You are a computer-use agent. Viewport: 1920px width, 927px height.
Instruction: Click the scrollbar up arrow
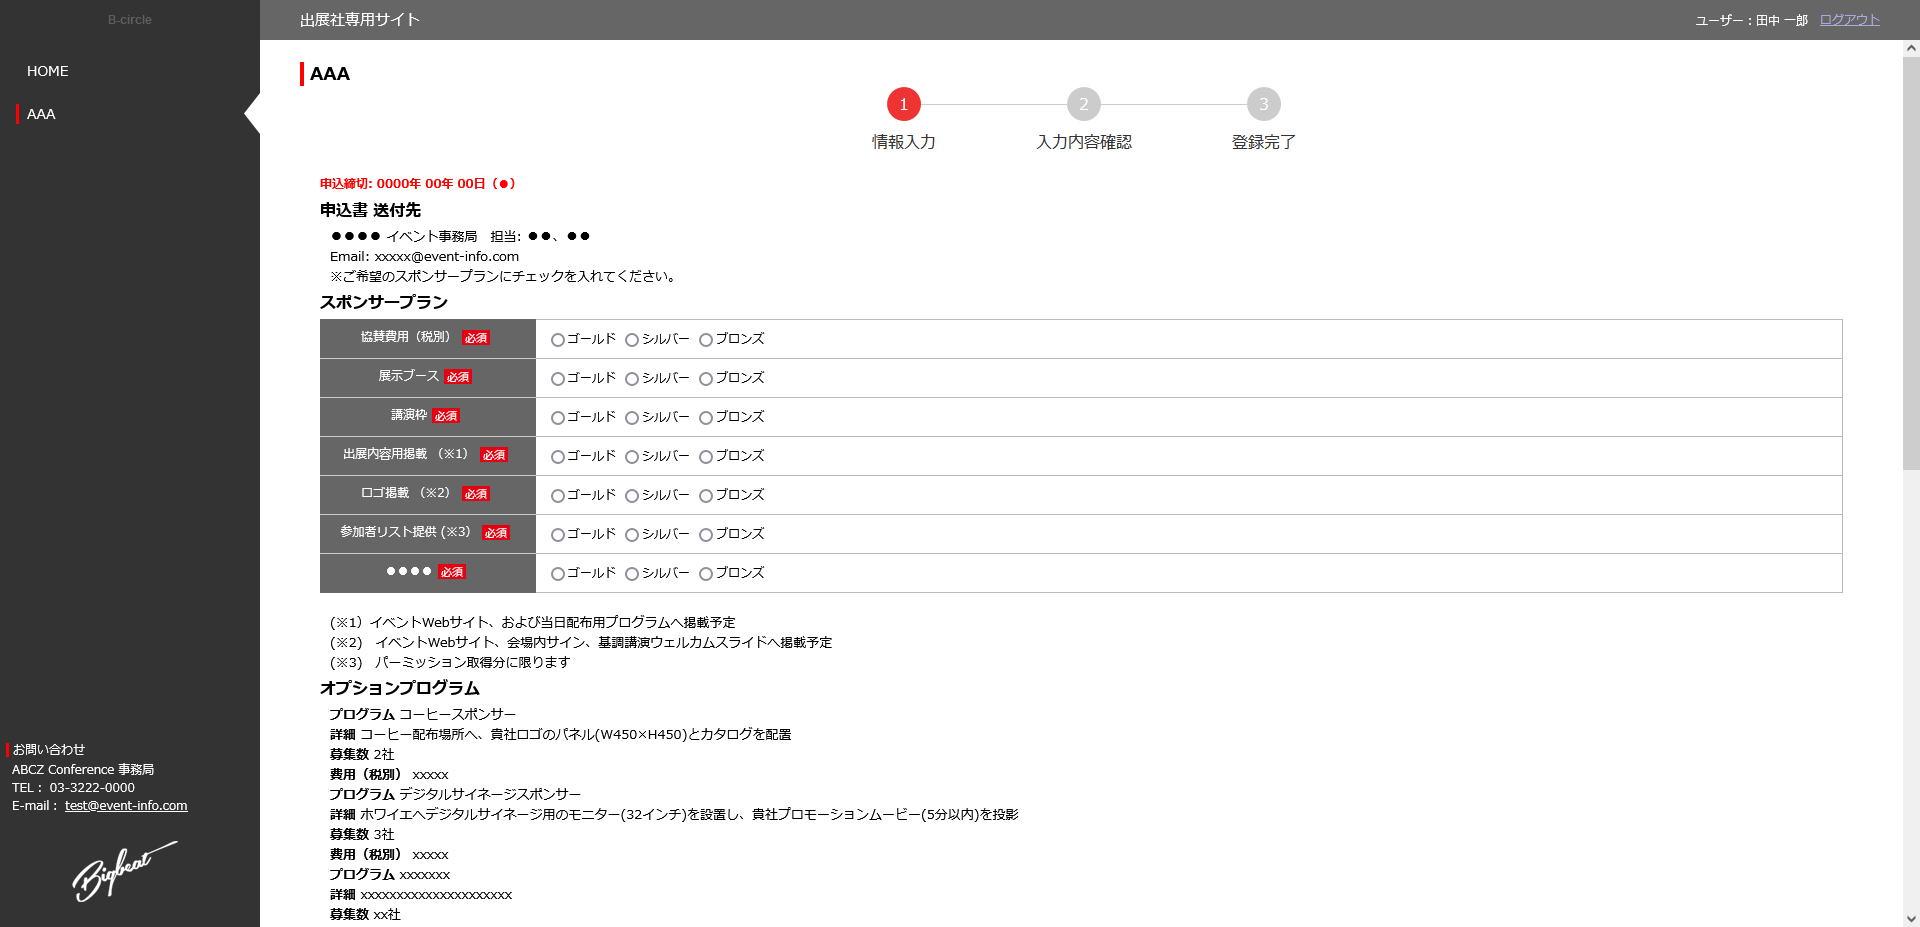point(1911,48)
